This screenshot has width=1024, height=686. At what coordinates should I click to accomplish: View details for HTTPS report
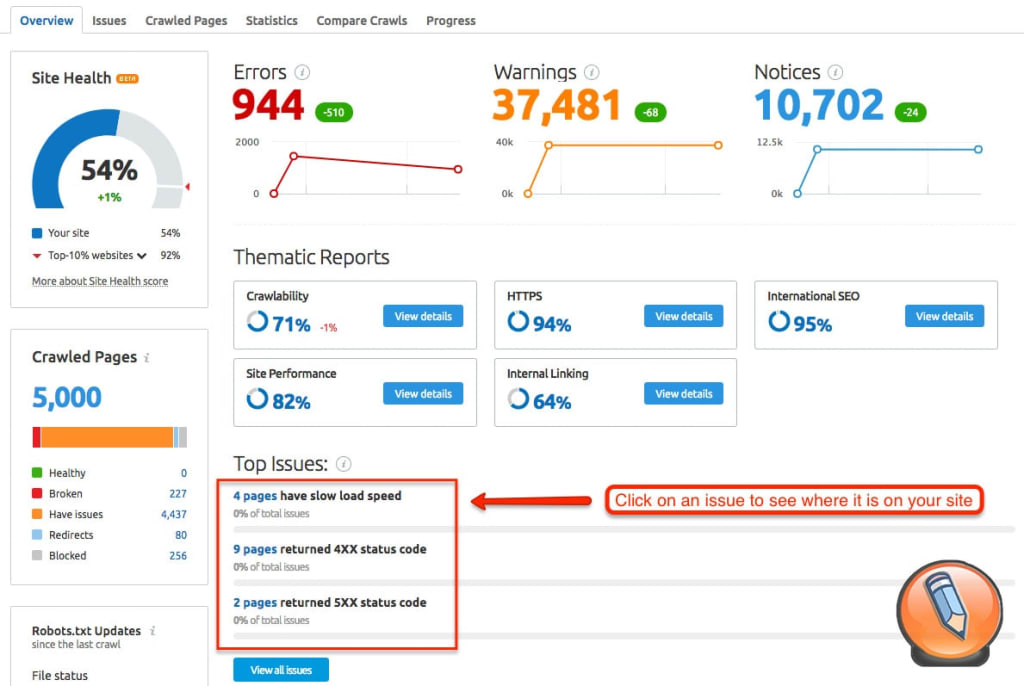[683, 315]
